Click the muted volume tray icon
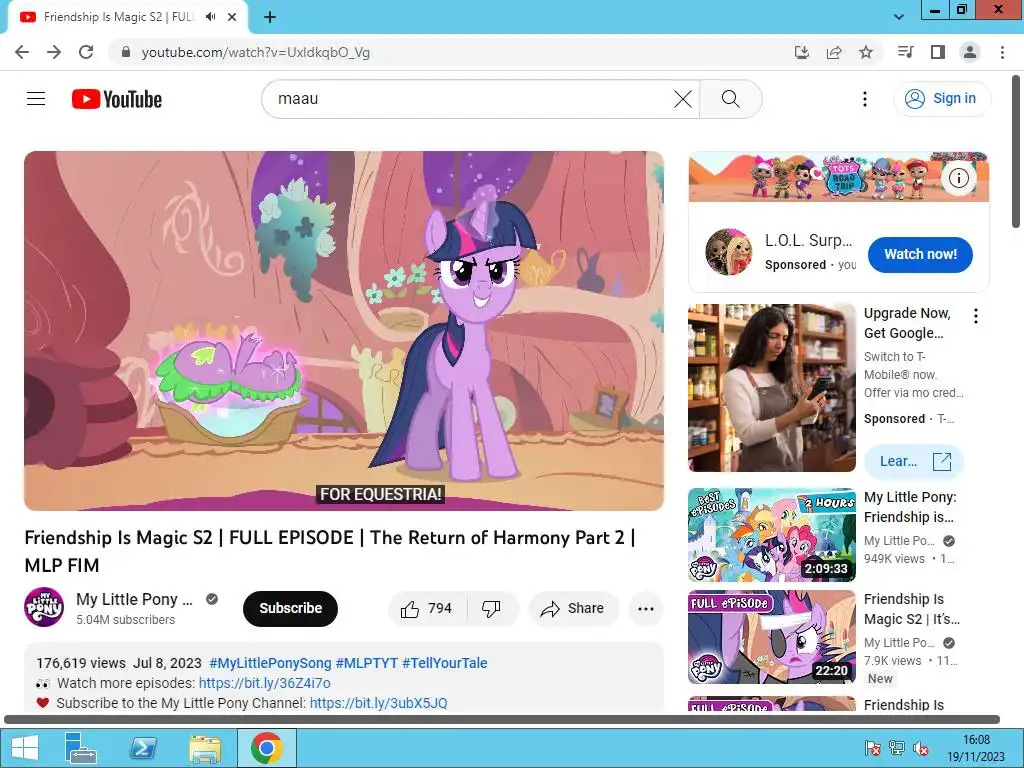 click(921, 748)
